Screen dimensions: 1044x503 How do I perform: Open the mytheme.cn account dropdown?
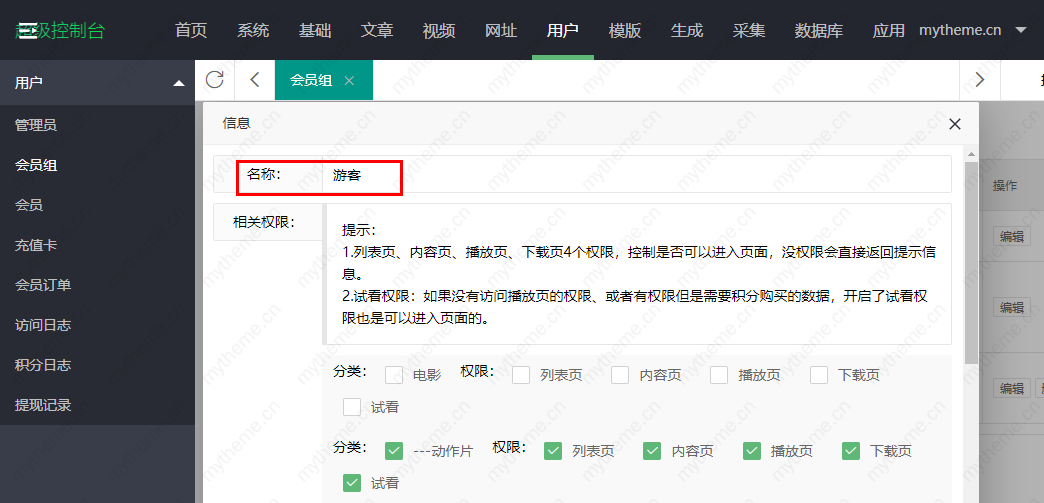(972, 30)
